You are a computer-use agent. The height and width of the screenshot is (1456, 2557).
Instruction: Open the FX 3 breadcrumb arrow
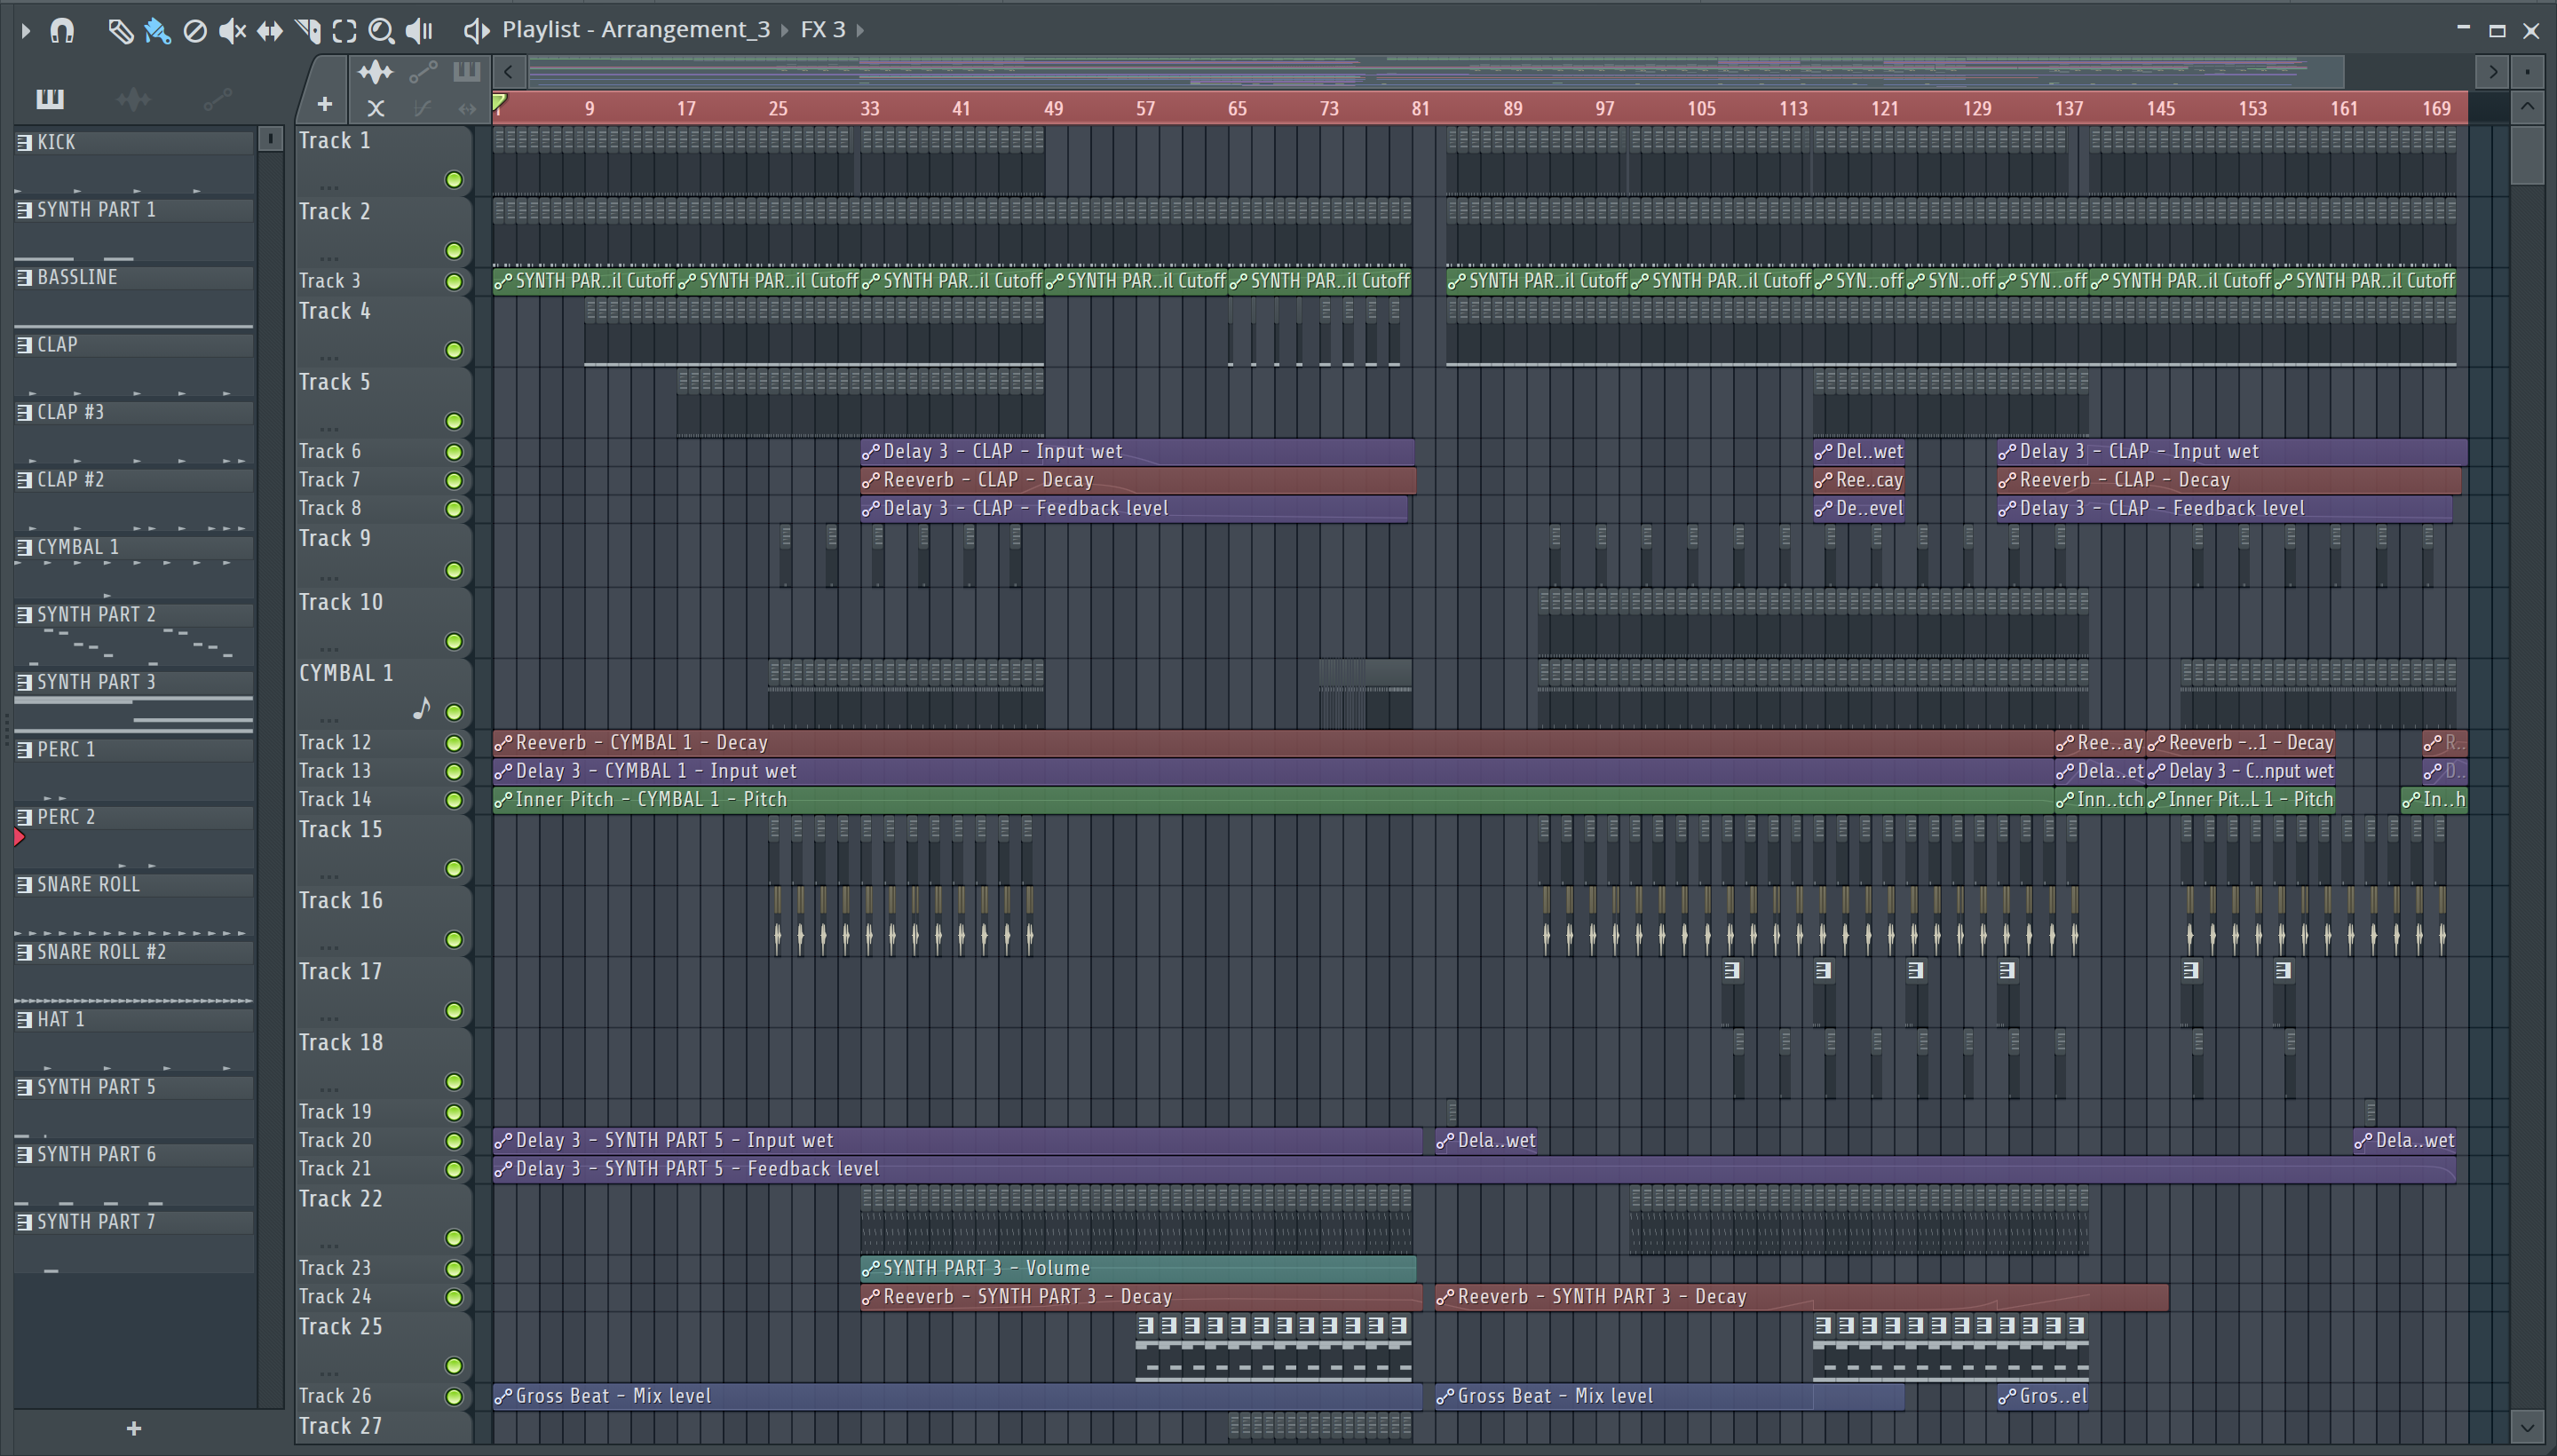tap(860, 31)
